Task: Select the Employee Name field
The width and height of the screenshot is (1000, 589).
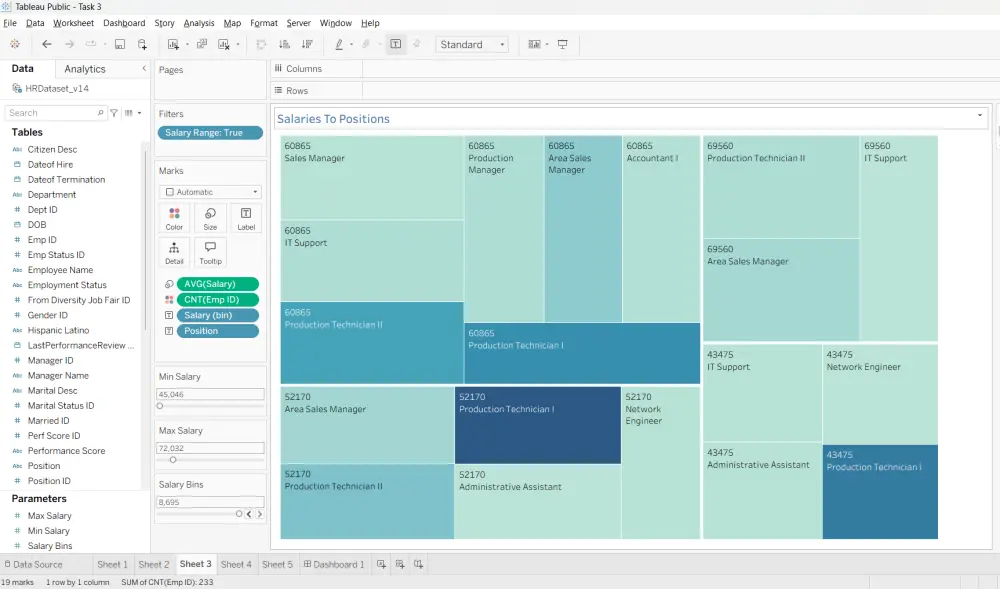Action: (x=60, y=270)
